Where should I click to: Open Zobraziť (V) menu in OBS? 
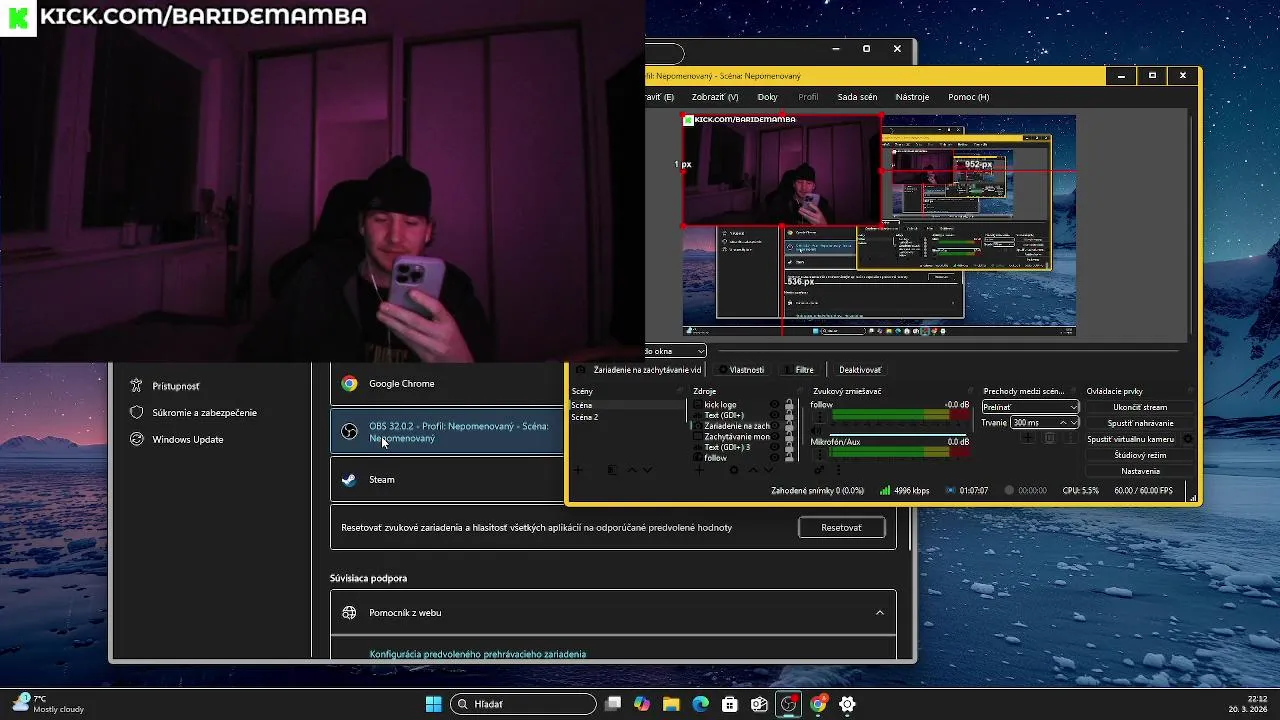coord(715,97)
